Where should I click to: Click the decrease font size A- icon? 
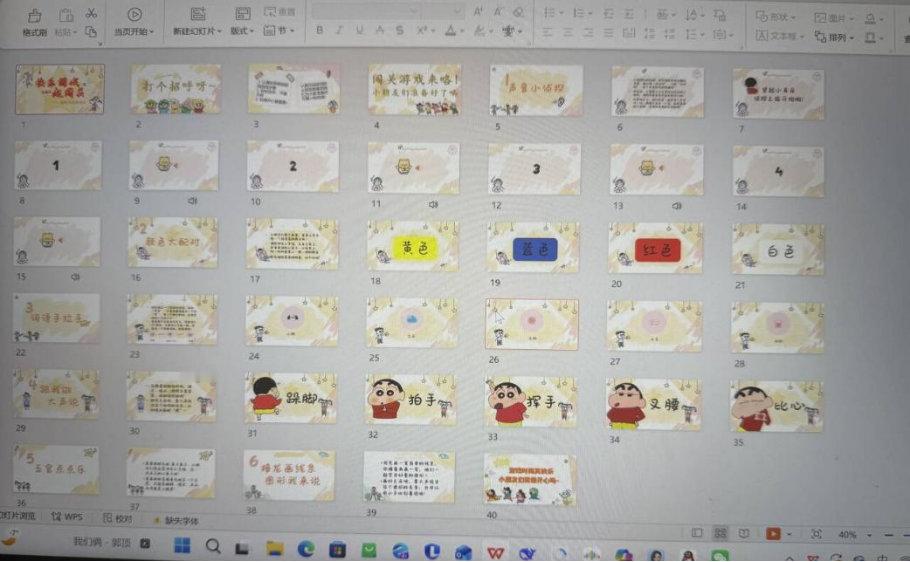point(499,12)
